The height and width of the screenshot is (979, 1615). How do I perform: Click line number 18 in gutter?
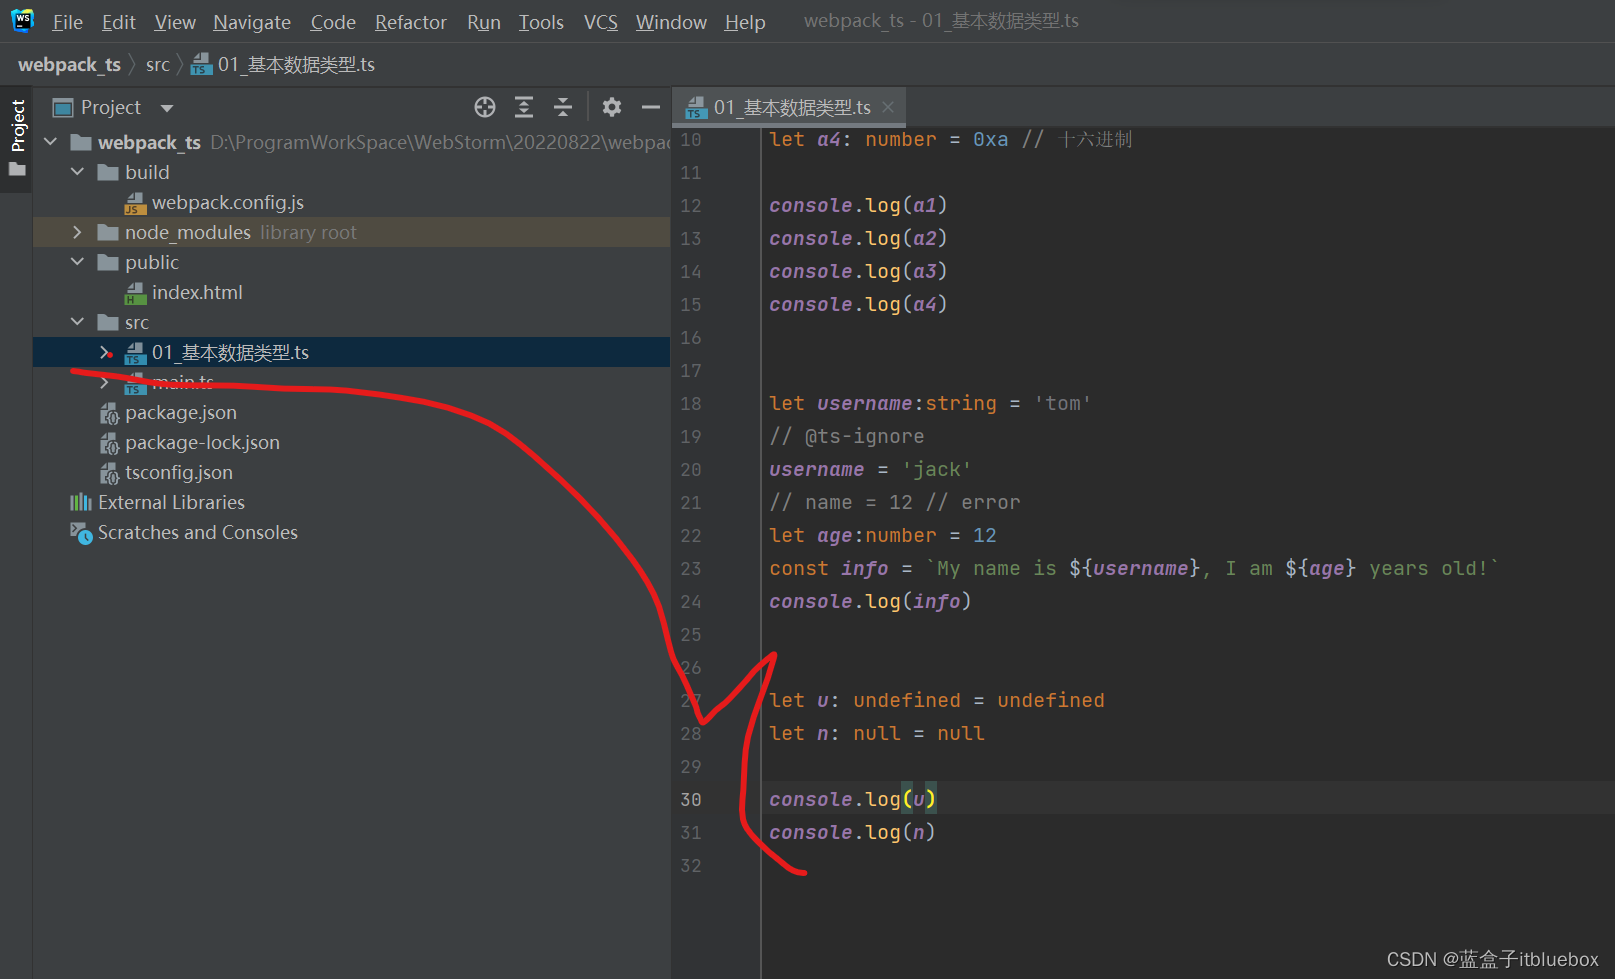pos(691,404)
